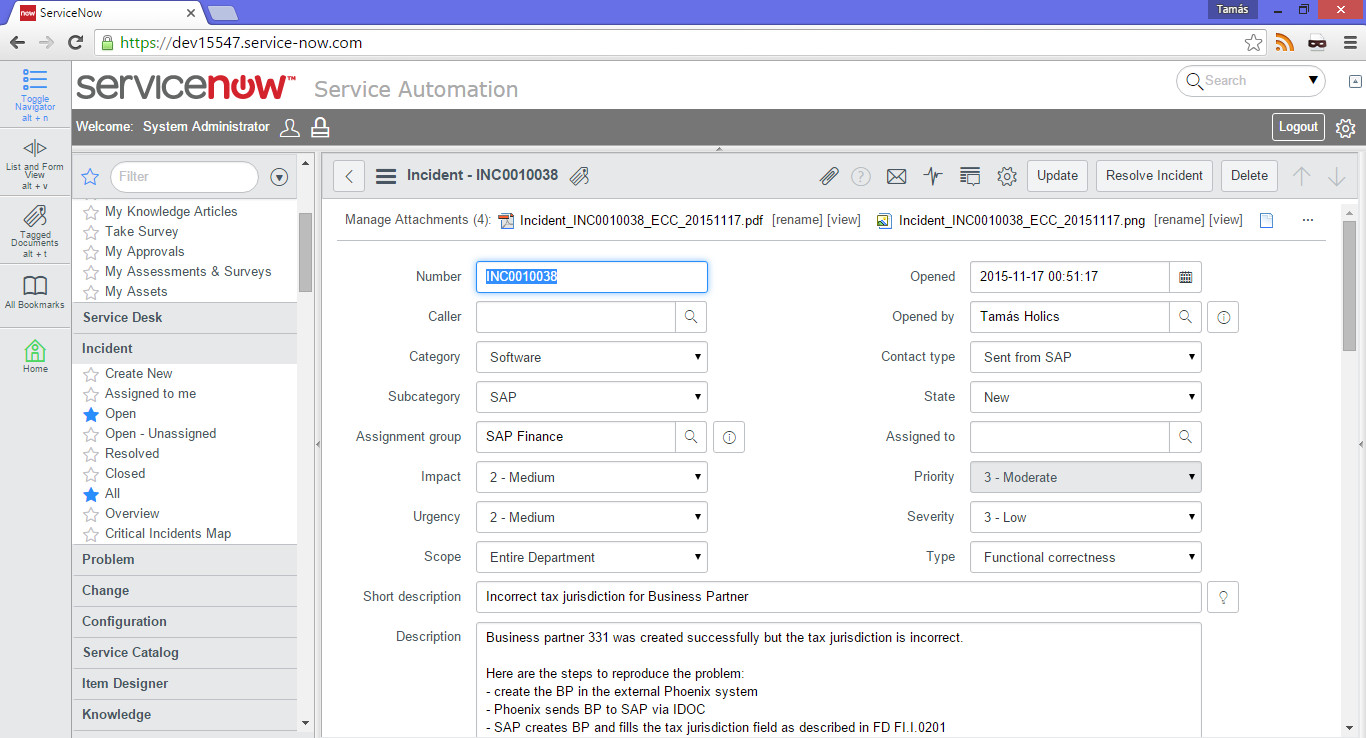Click the email envelope icon

coord(897,176)
